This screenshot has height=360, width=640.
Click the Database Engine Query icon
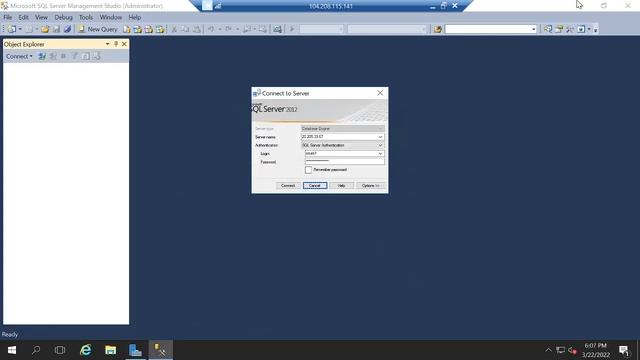pyautogui.click(x=127, y=29)
